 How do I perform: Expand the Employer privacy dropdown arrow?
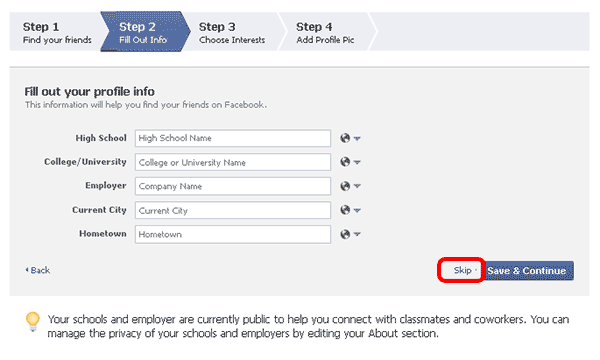357,186
